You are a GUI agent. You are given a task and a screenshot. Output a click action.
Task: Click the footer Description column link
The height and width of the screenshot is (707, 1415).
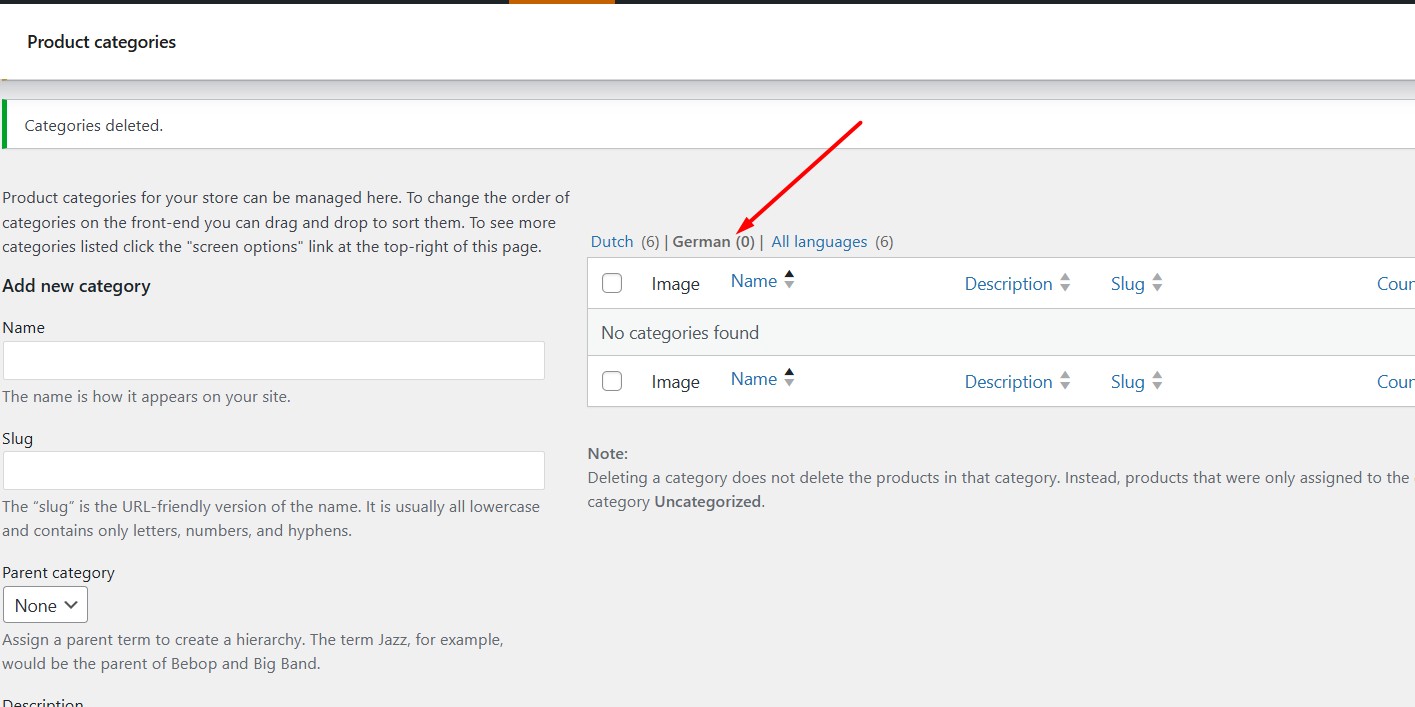click(x=1008, y=382)
